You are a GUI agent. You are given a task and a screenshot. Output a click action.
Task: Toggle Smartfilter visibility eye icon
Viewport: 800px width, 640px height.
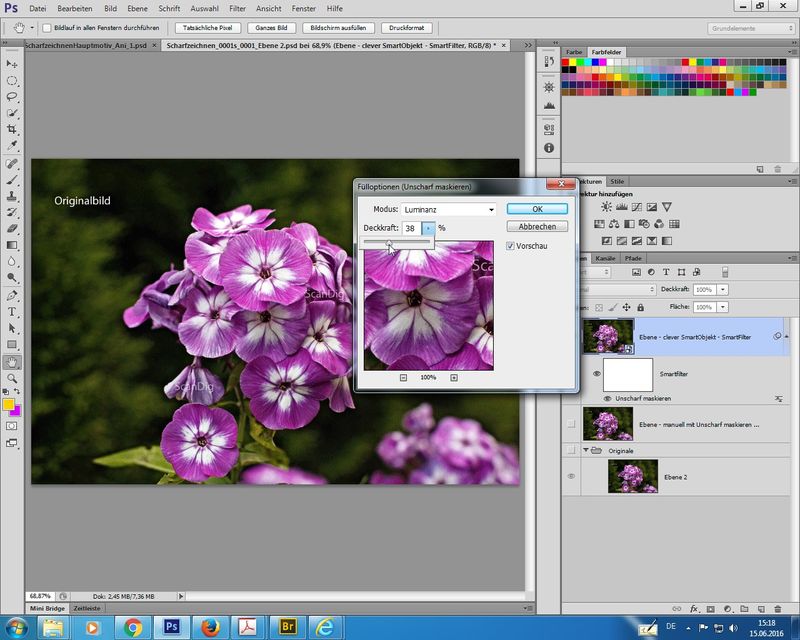click(597, 372)
